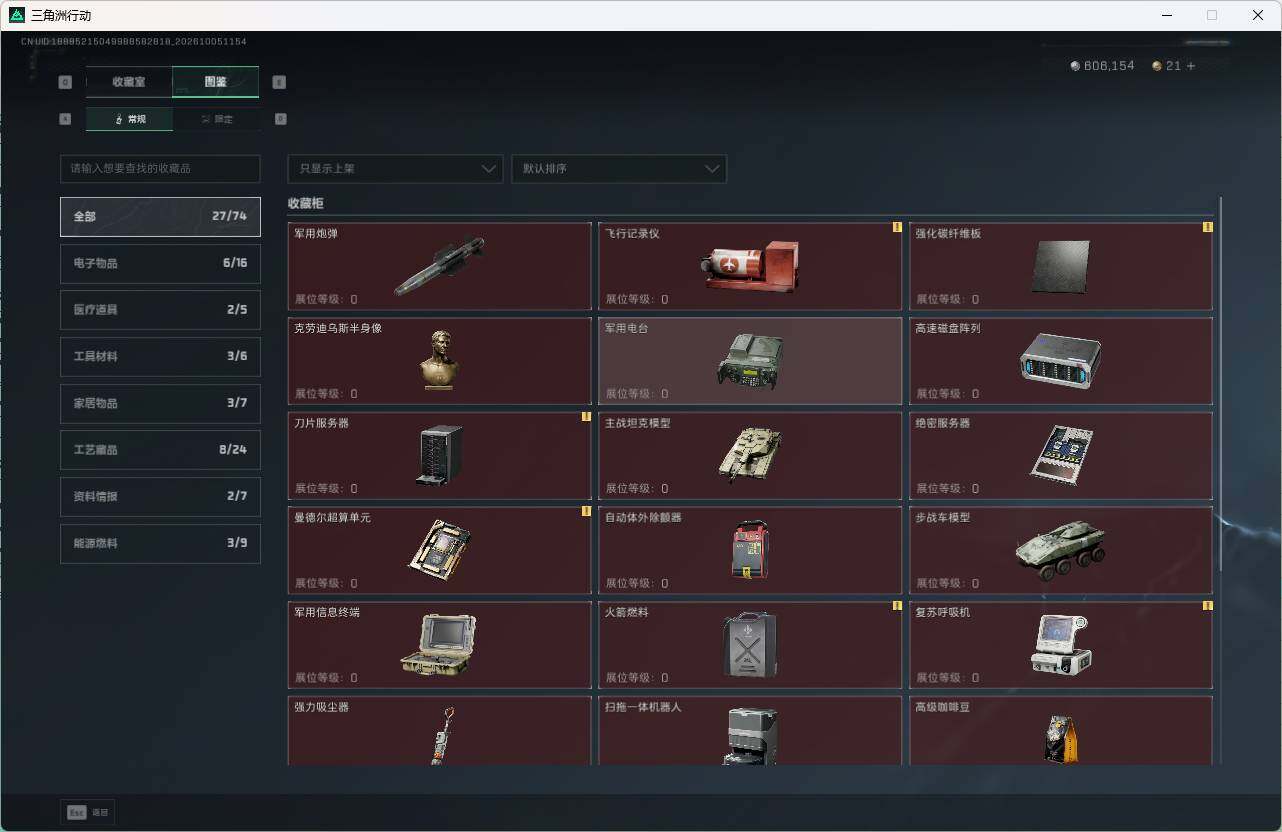This screenshot has height=832, width=1282.
Task: Open the 绝密服务器 item
Action: [1061, 456]
